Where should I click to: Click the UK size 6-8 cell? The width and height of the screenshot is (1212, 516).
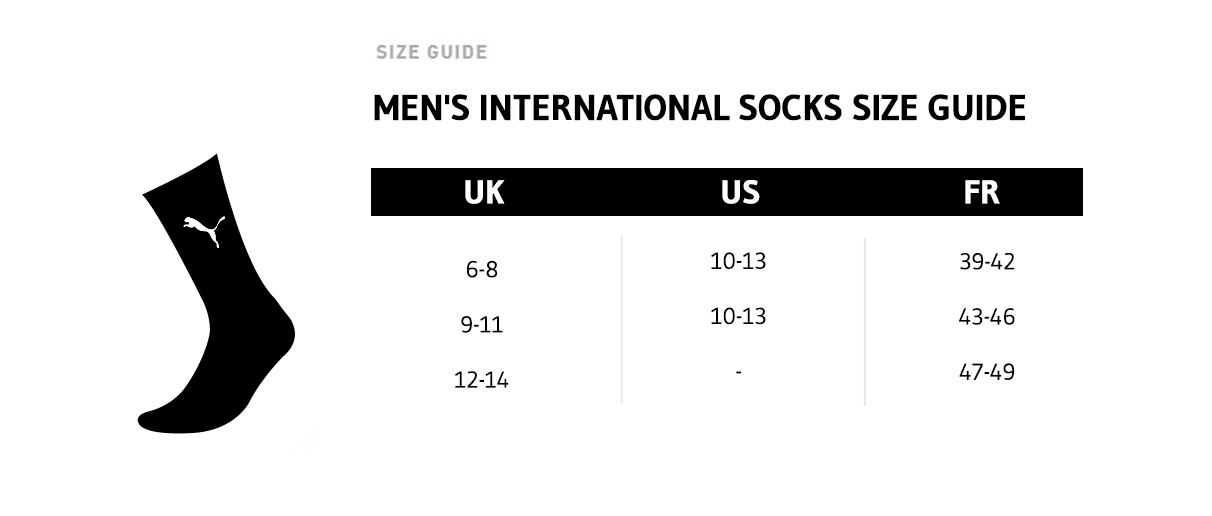tap(481, 269)
